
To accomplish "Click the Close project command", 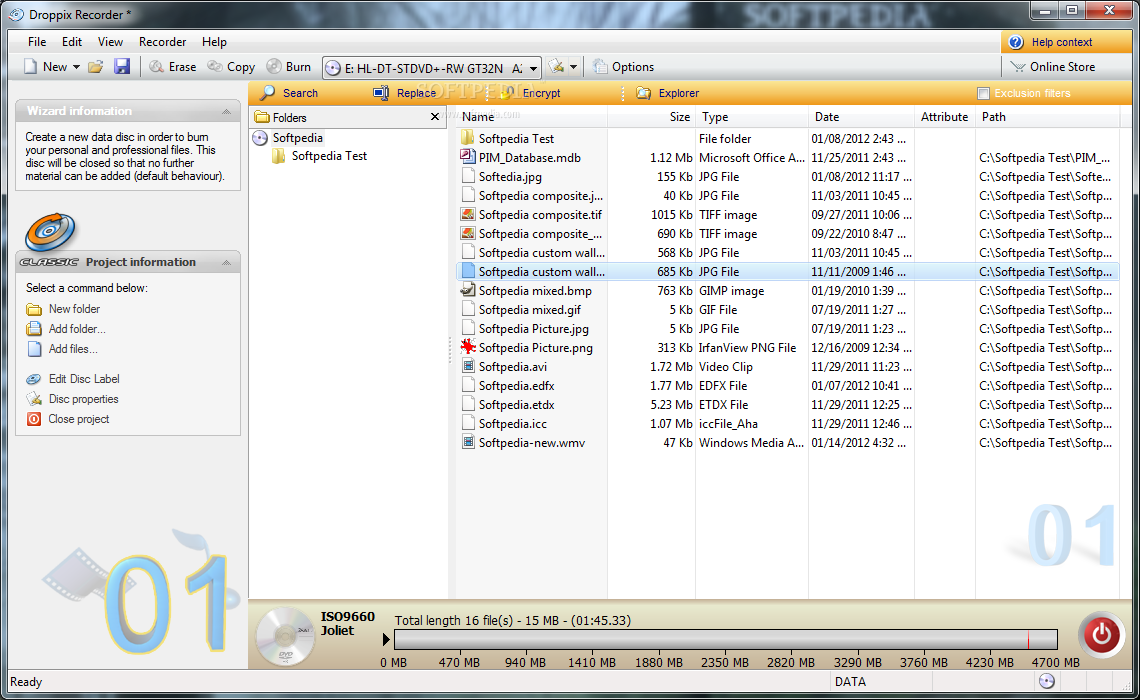I will pos(68,419).
